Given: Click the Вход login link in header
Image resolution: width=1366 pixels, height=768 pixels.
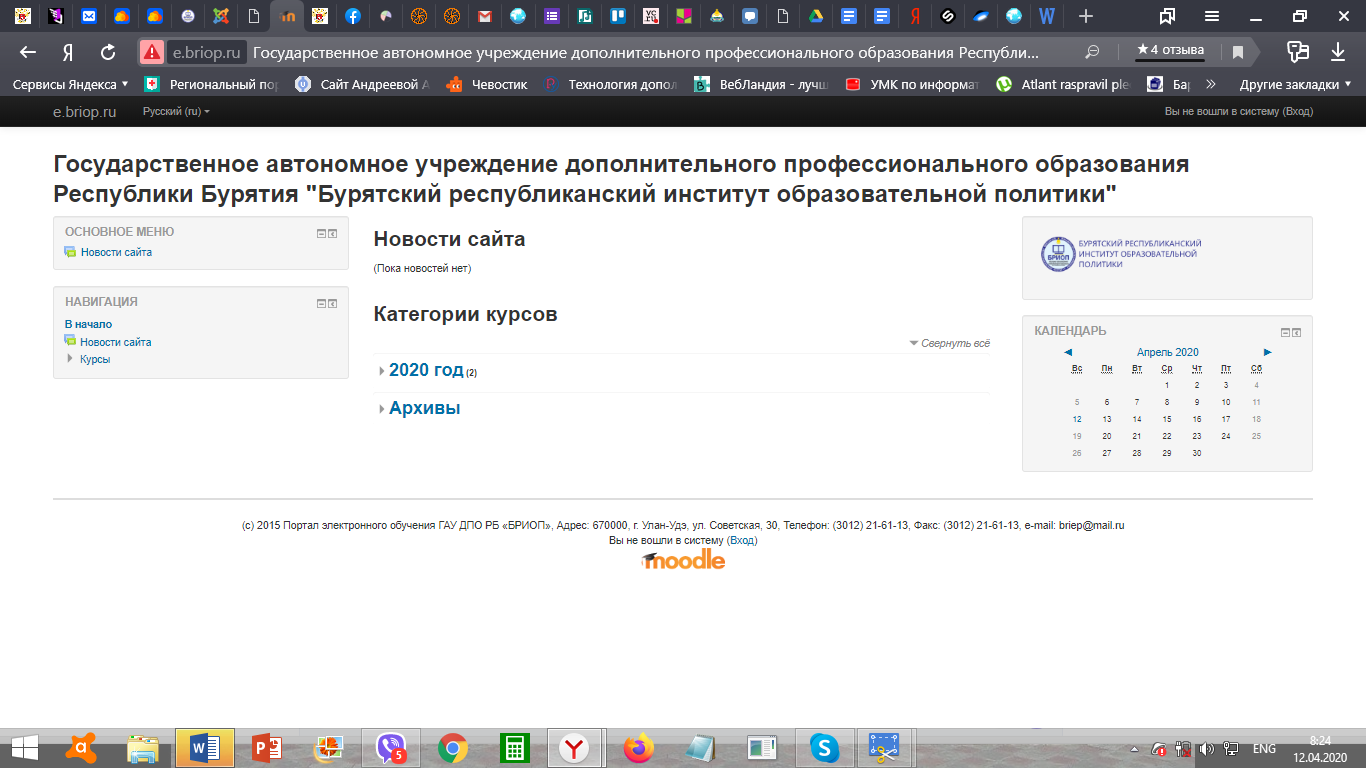Looking at the screenshot, I should click(1297, 112).
